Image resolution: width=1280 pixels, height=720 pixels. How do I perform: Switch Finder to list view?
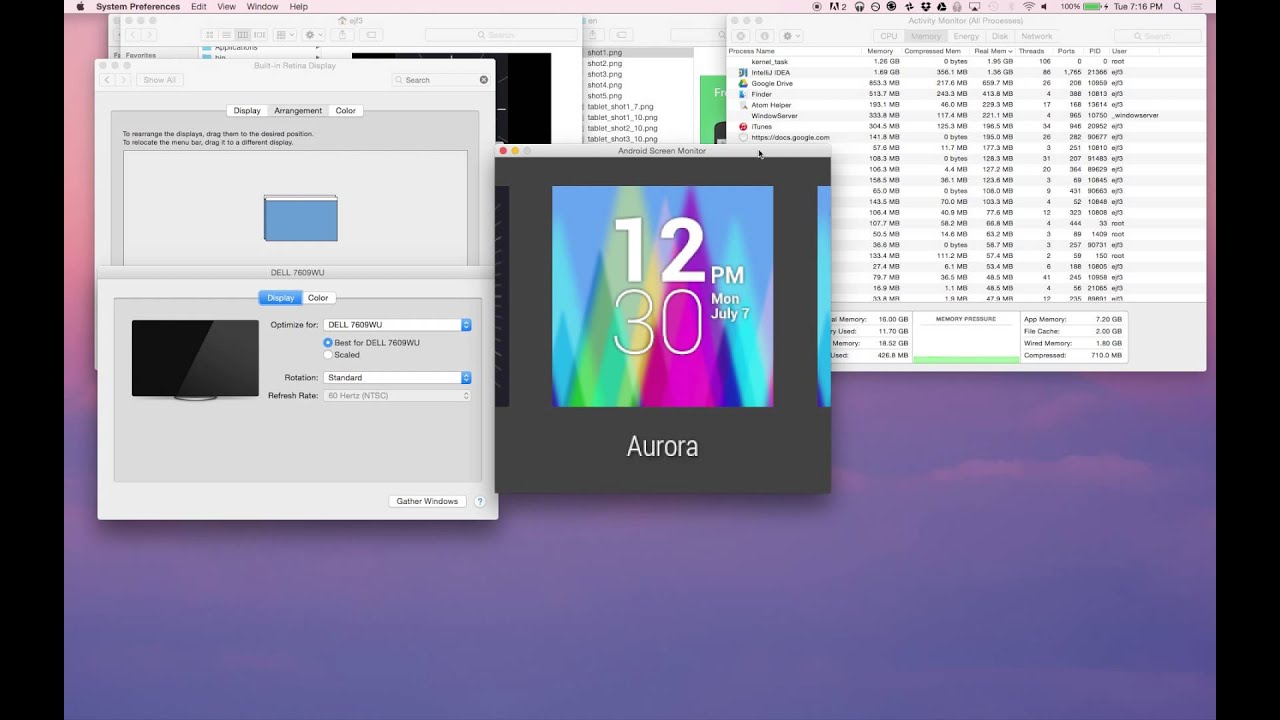pyautogui.click(x=227, y=35)
